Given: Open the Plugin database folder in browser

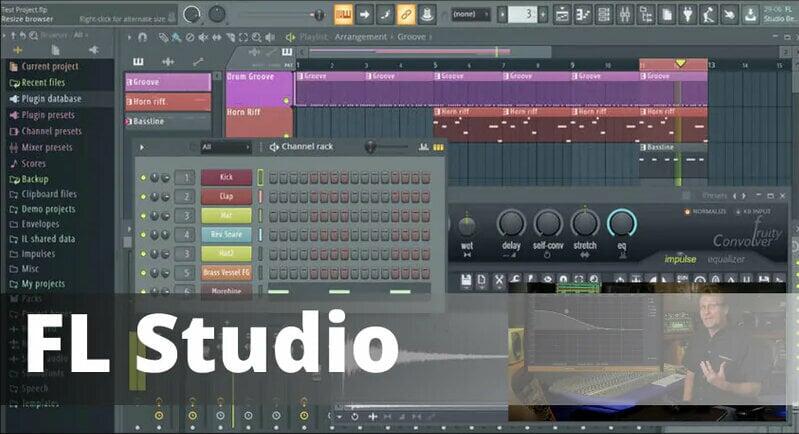Looking at the screenshot, I should [x=51, y=99].
